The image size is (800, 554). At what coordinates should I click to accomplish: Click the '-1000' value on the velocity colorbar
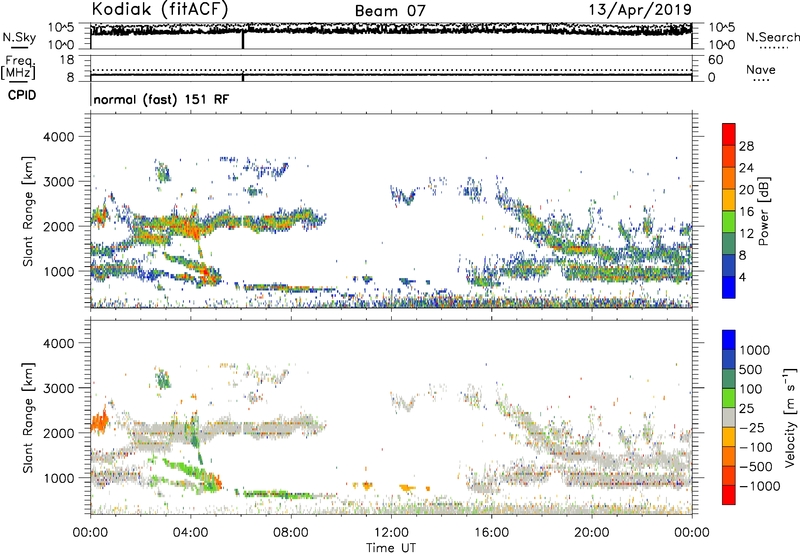point(760,486)
